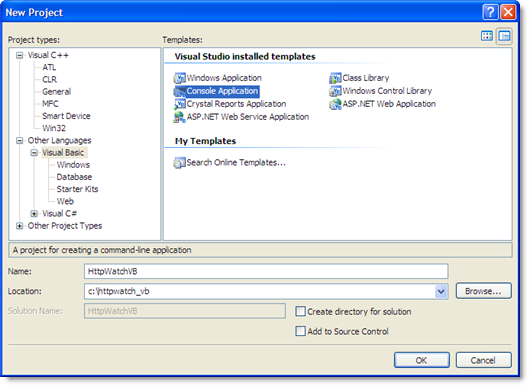Collapse the Other Languages node
529x386 pixels.
[20, 140]
